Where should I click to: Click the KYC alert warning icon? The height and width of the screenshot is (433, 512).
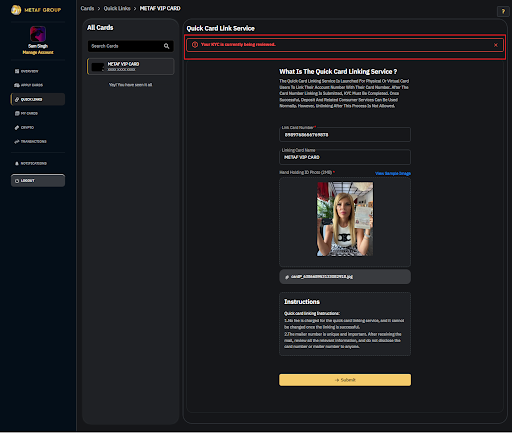tap(195, 44)
